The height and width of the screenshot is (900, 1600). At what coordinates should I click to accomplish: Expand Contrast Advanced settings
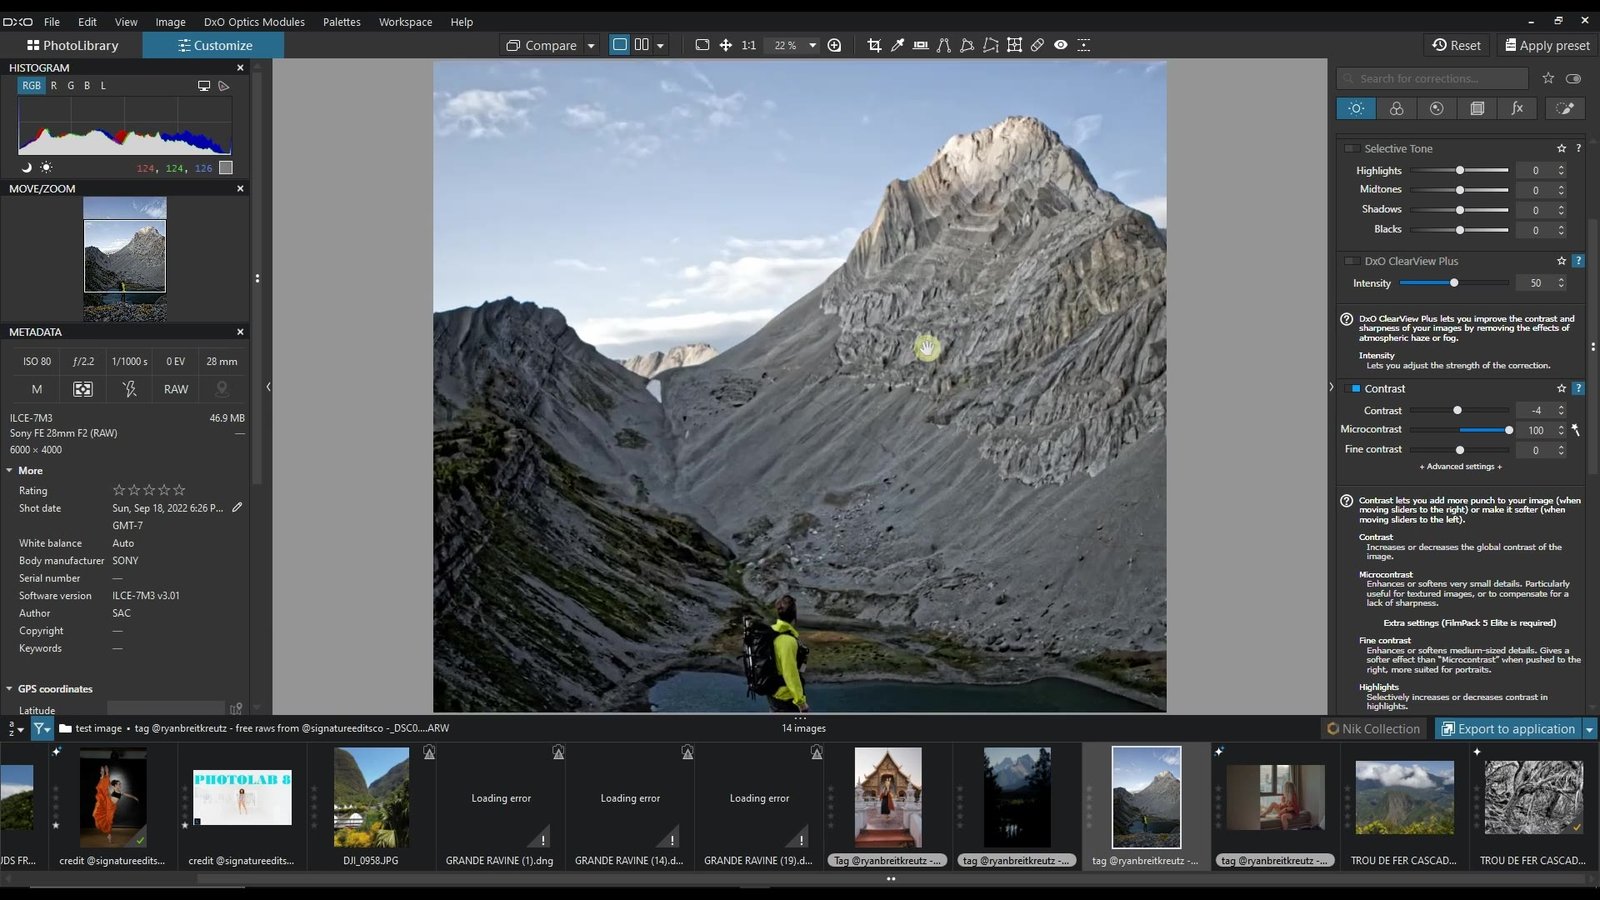tap(1460, 467)
